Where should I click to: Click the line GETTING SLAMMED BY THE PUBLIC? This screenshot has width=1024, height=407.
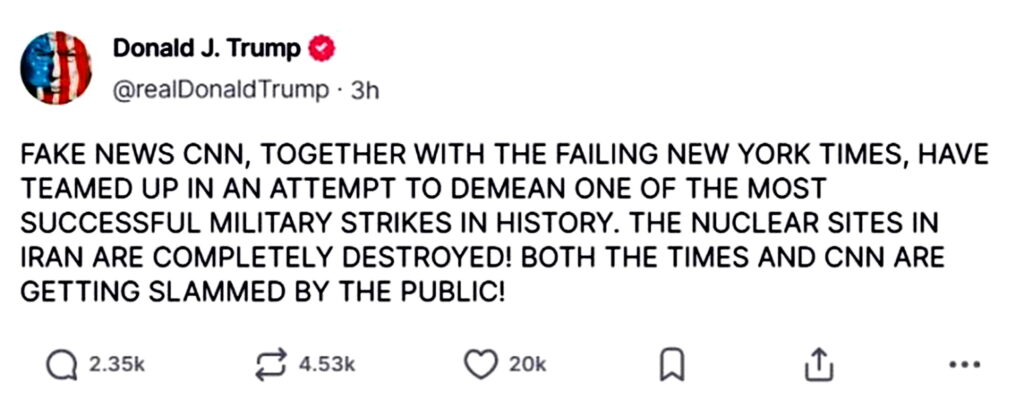click(x=263, y=291)
